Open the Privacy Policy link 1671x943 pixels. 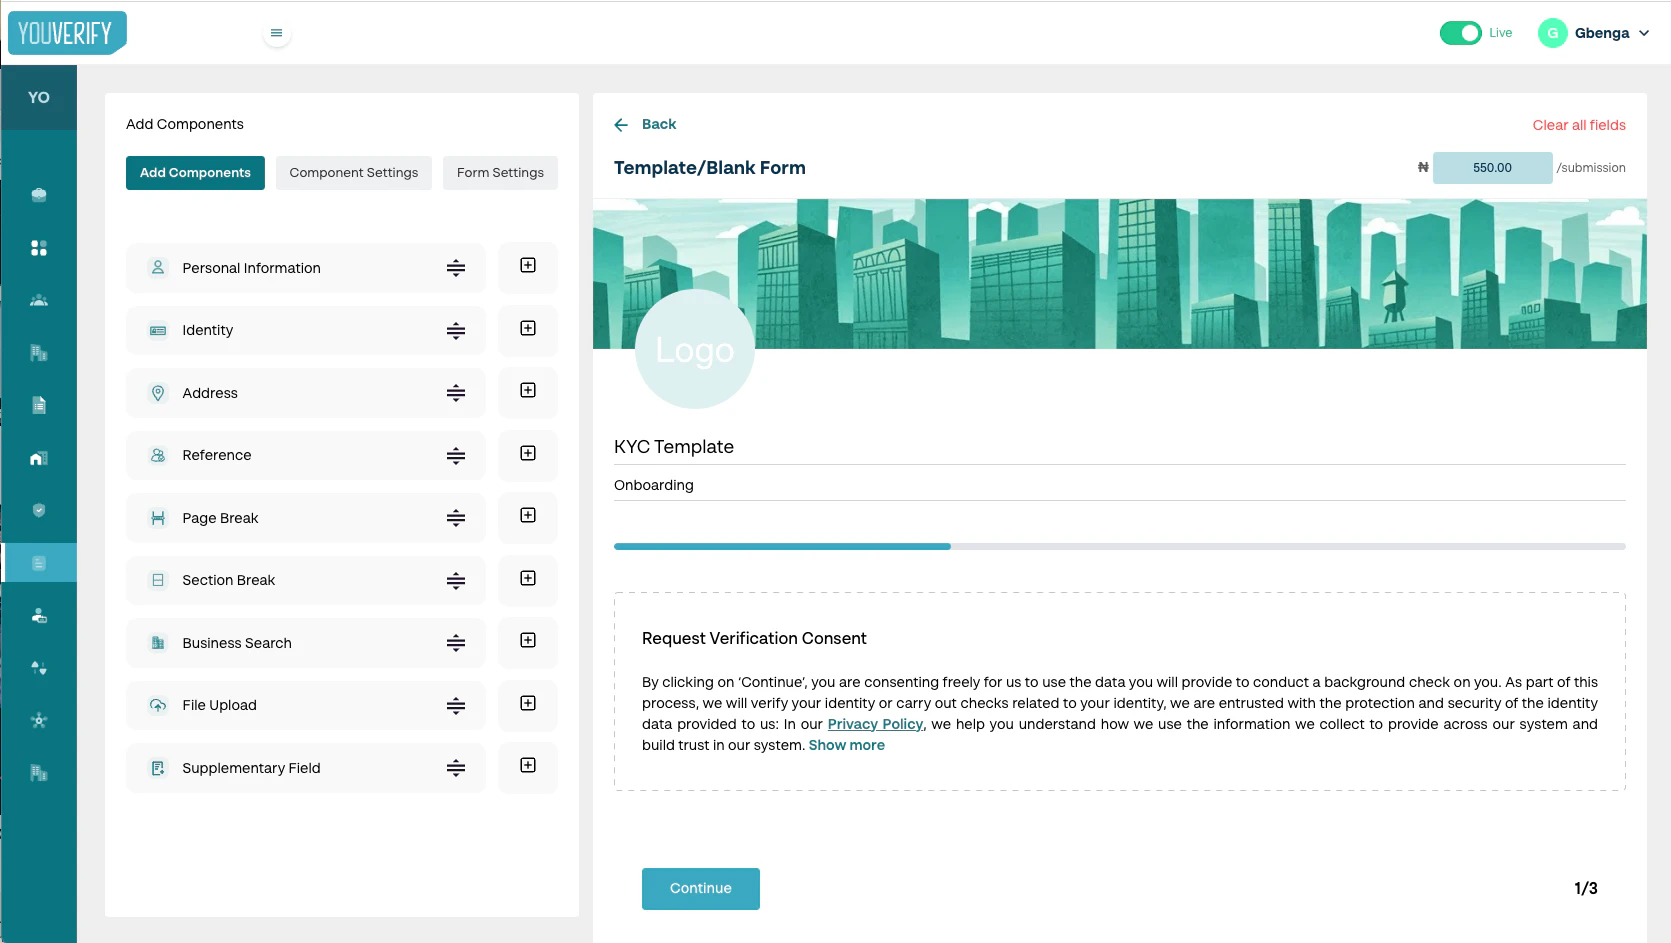click(874, 723)
